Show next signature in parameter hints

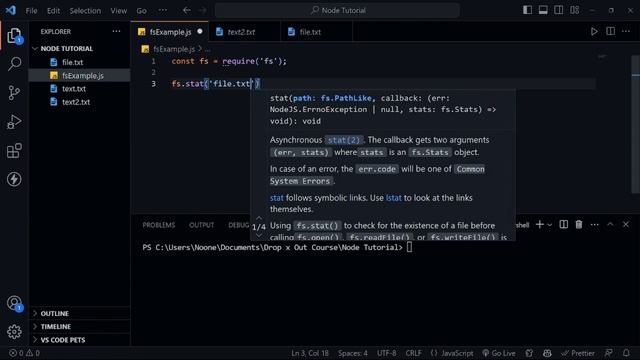[x=259, y=236]
